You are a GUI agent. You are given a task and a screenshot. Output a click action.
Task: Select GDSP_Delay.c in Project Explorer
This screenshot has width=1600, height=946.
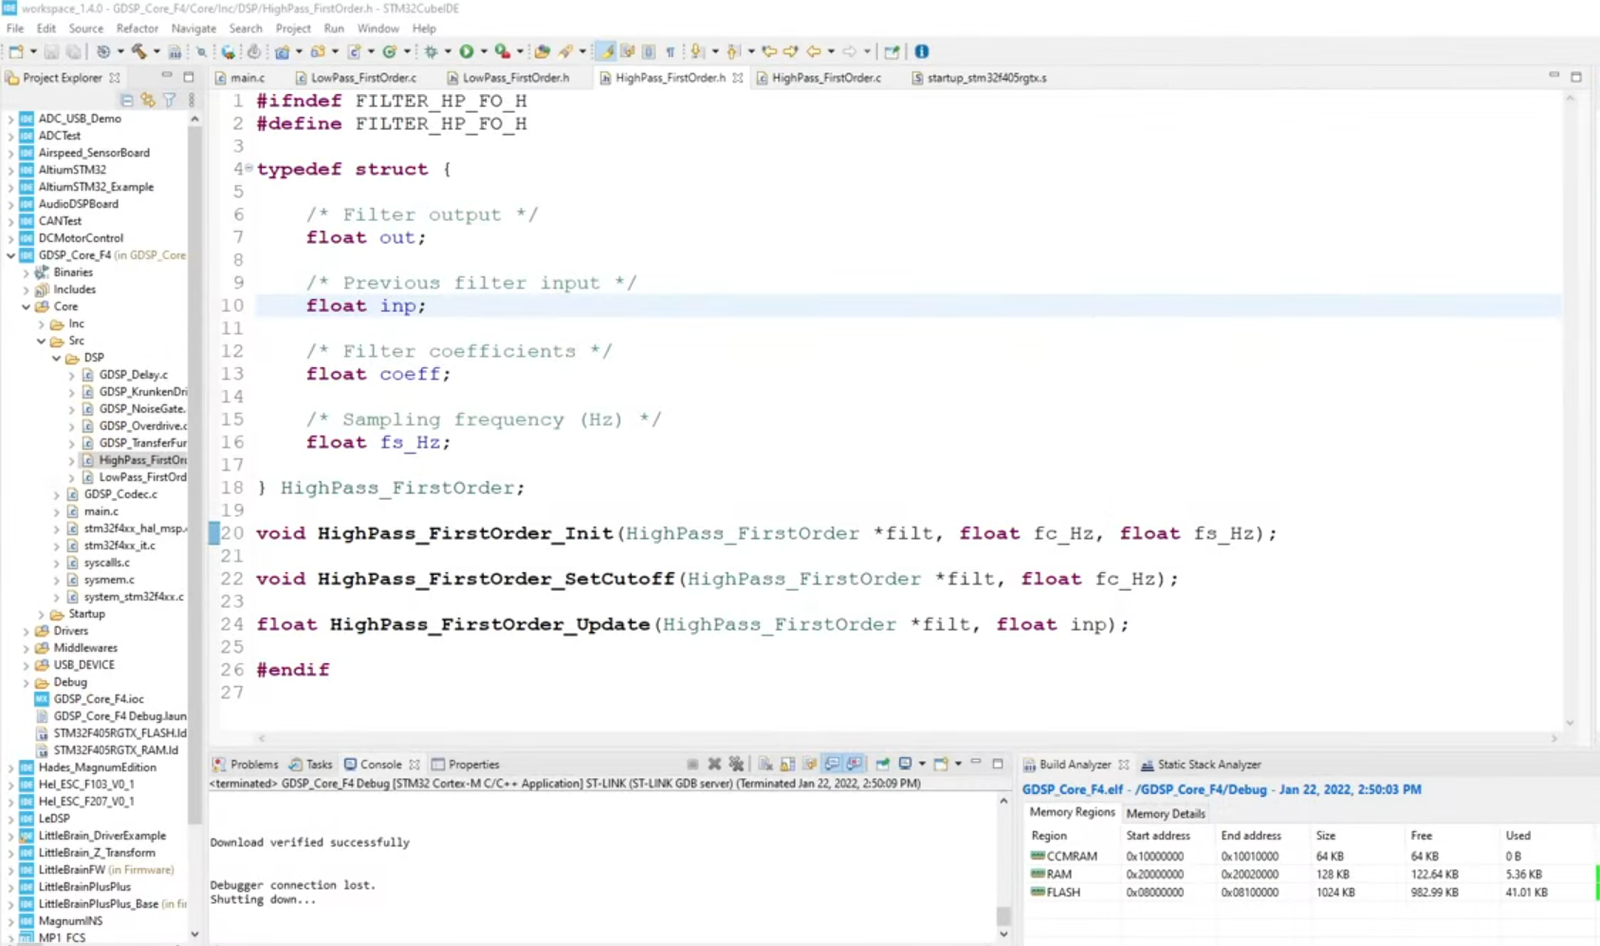[132, 375]
